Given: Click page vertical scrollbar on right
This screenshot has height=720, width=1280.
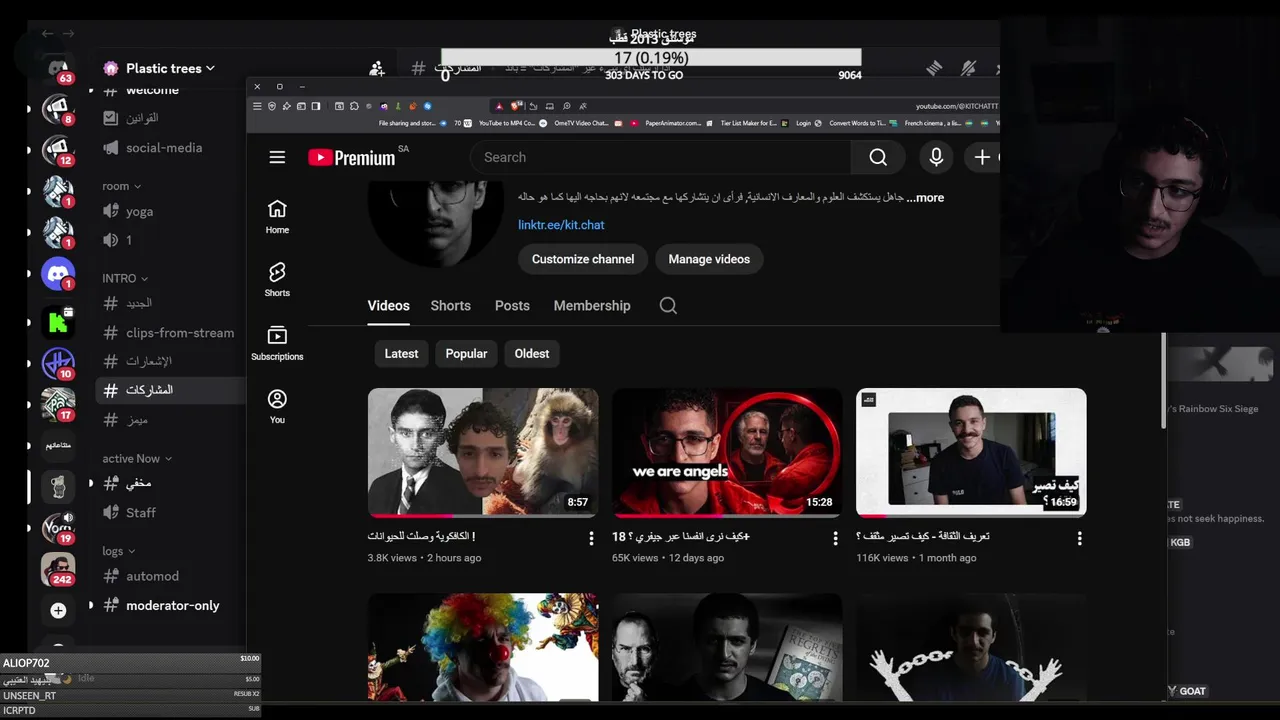Looking at the screenshot, I should tap(1163, 380).
